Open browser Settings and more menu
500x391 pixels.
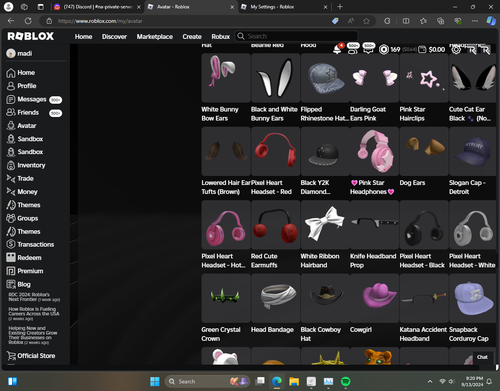(475, 21)
